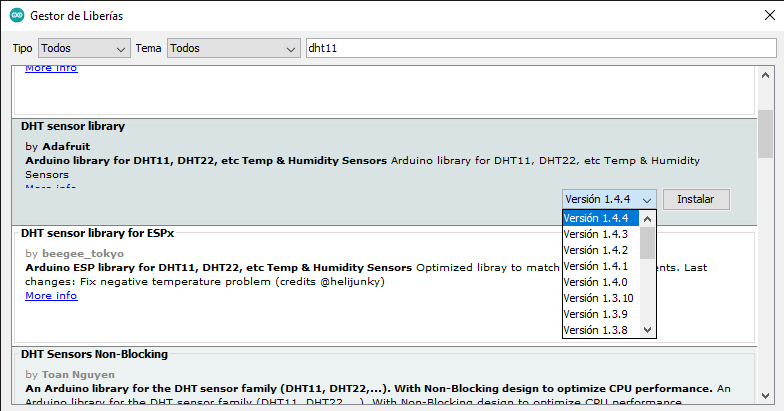Pick Versión 1.3.10 from version list
This screenshot has width=784, height=411.
point(600,298)
